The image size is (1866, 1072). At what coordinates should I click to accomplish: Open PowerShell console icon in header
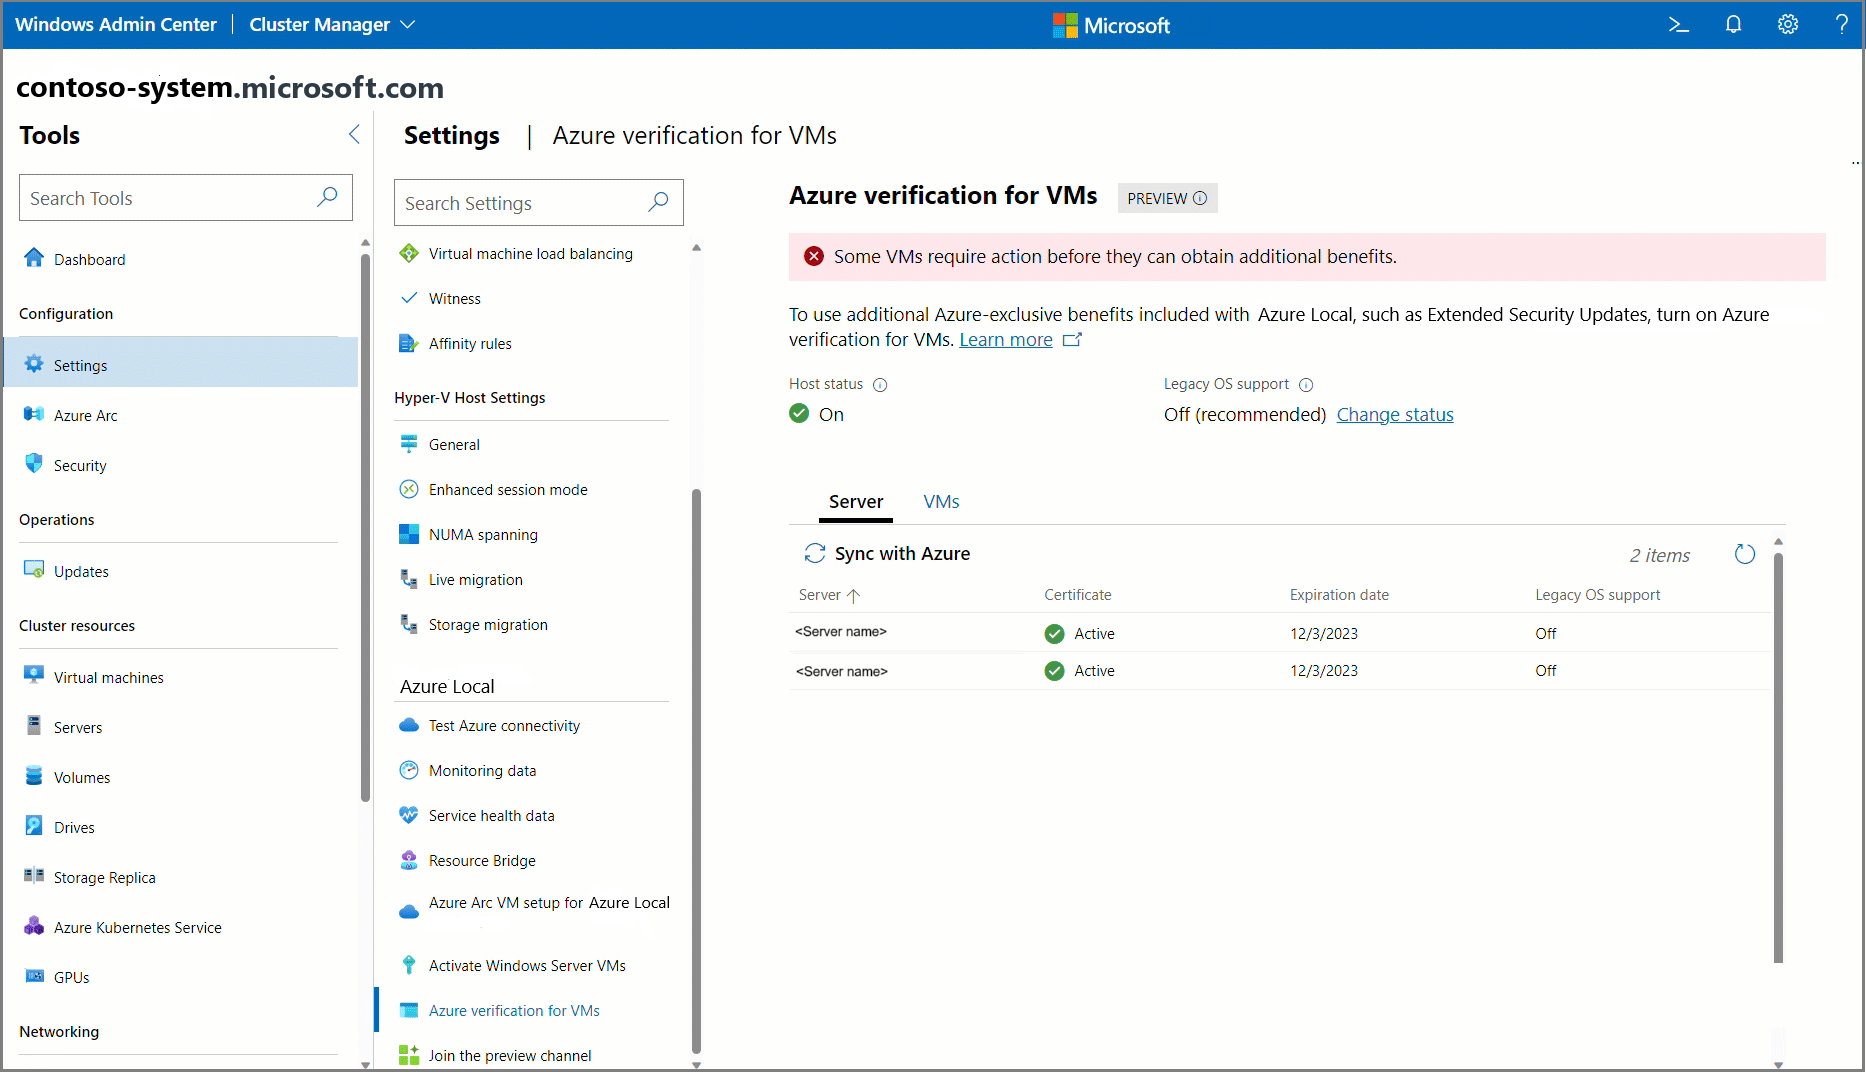click(1679, 25)
